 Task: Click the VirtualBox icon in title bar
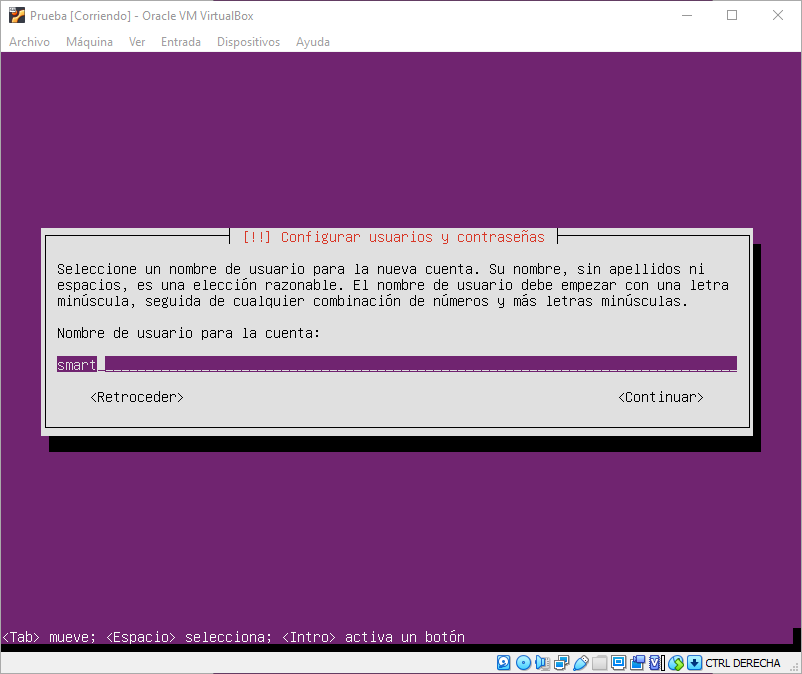[x=16, y=15]
